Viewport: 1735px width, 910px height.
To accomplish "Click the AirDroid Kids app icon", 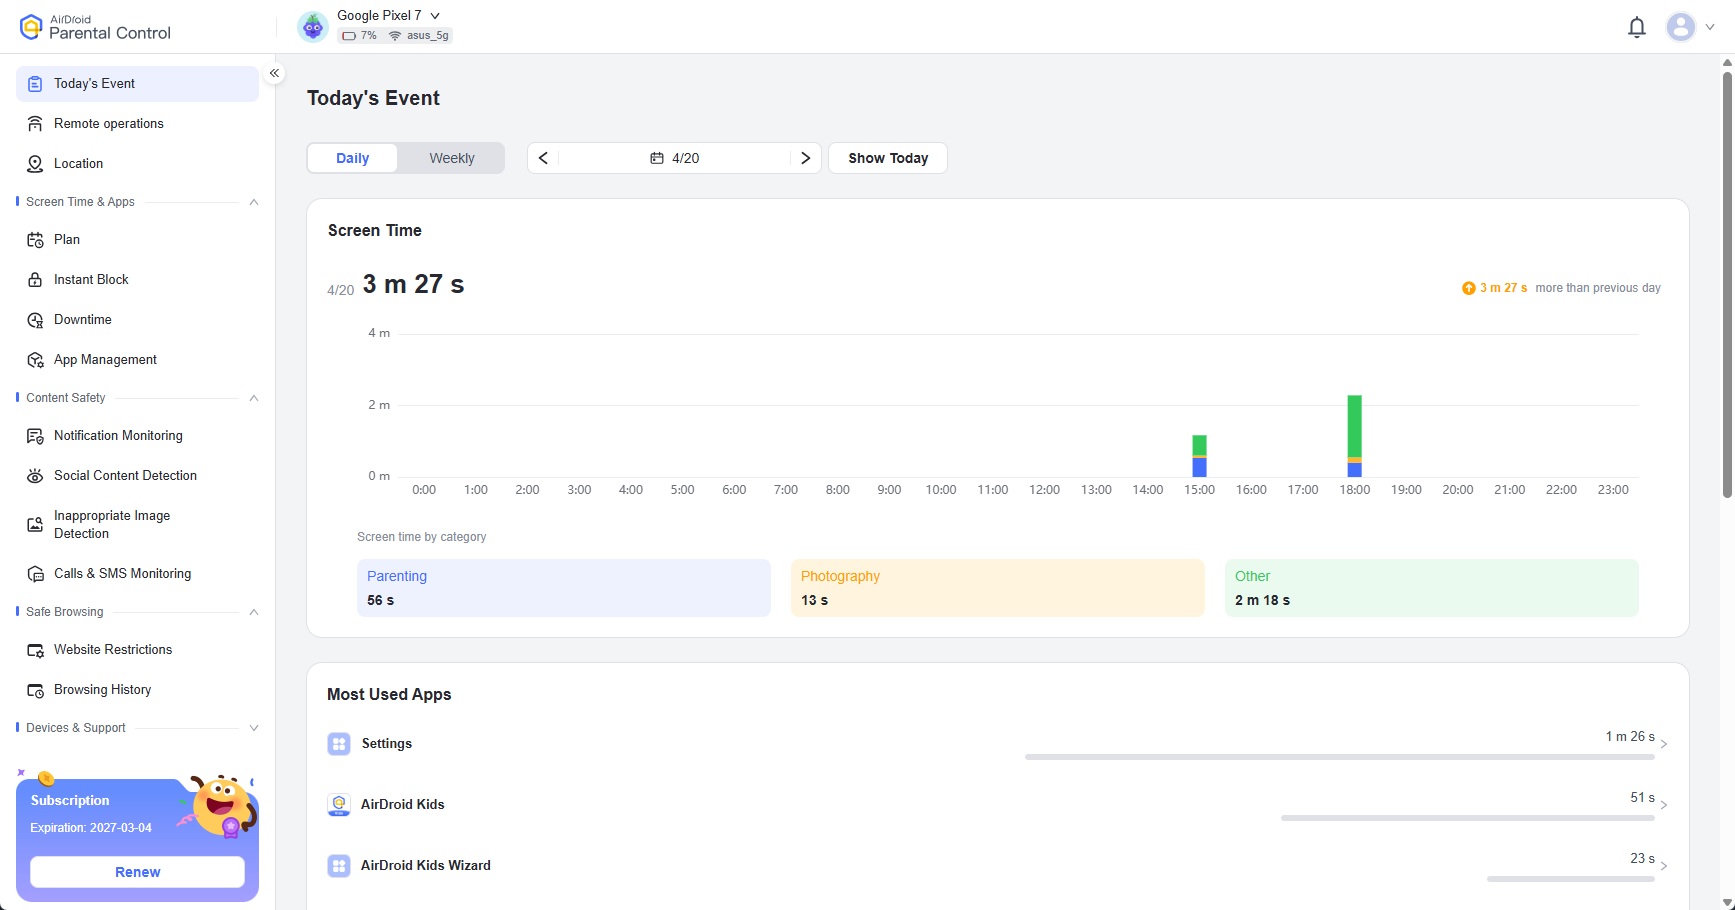I will [339, 805].
